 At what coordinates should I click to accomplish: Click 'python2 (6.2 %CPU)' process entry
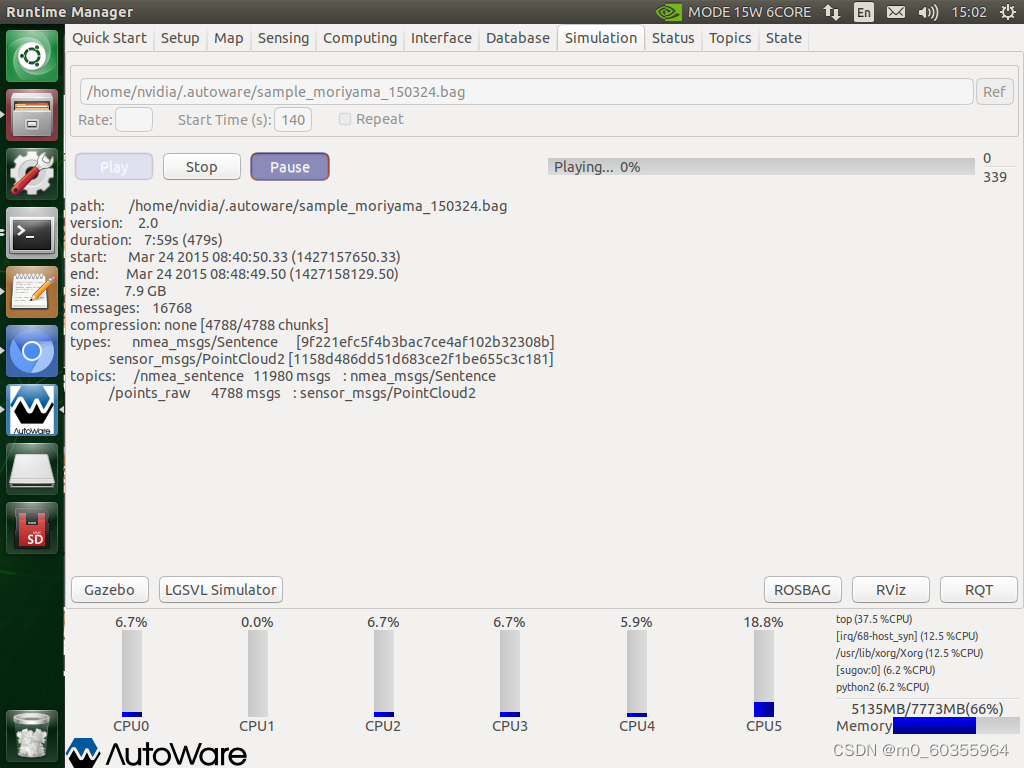click(x=882, y=687)
